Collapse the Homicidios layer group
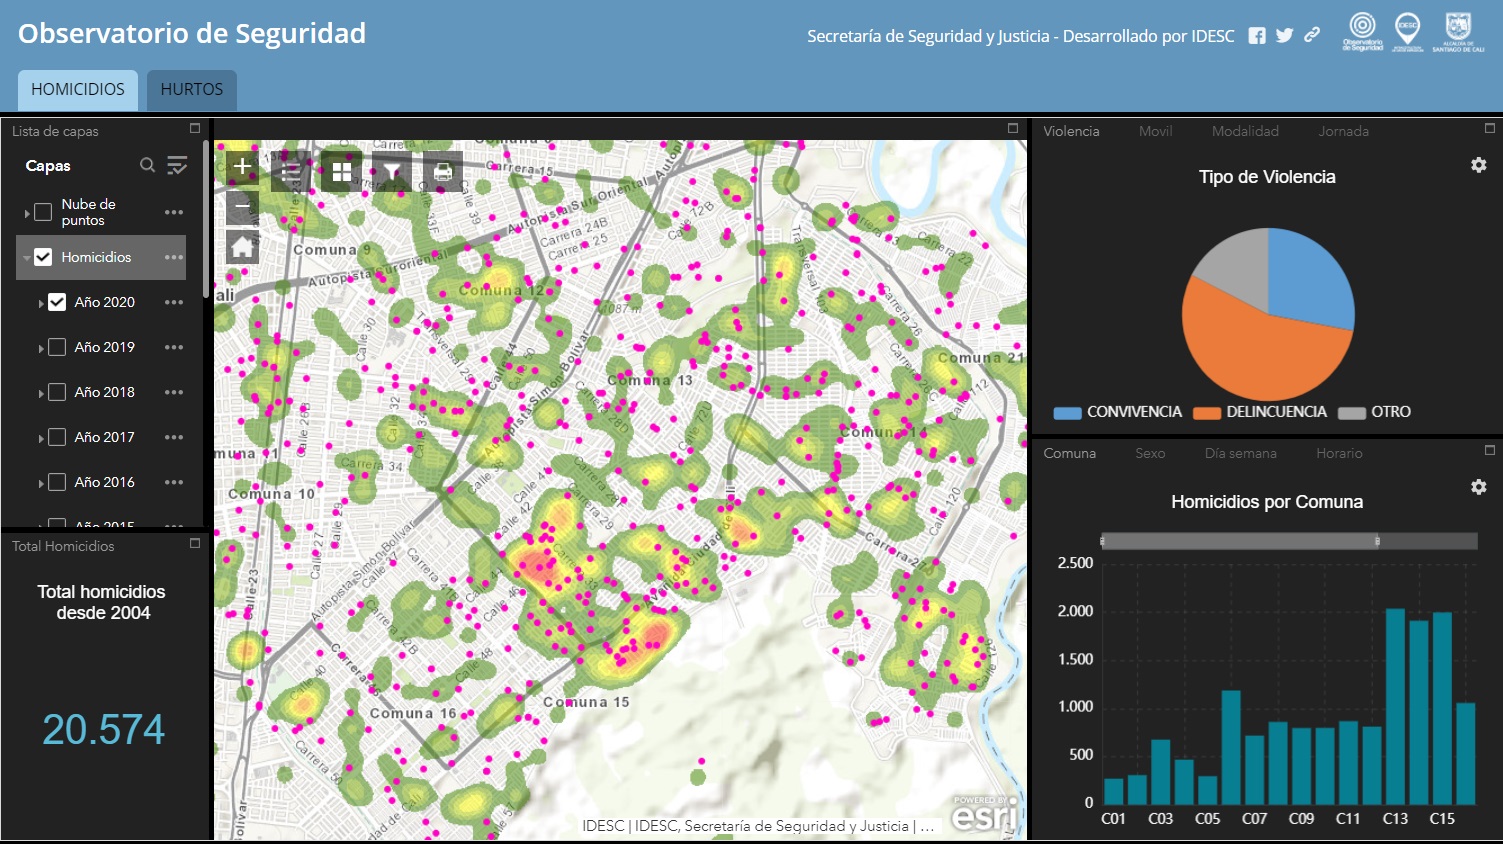This screenshot has height=844, width=1503. tap(26, 257)
